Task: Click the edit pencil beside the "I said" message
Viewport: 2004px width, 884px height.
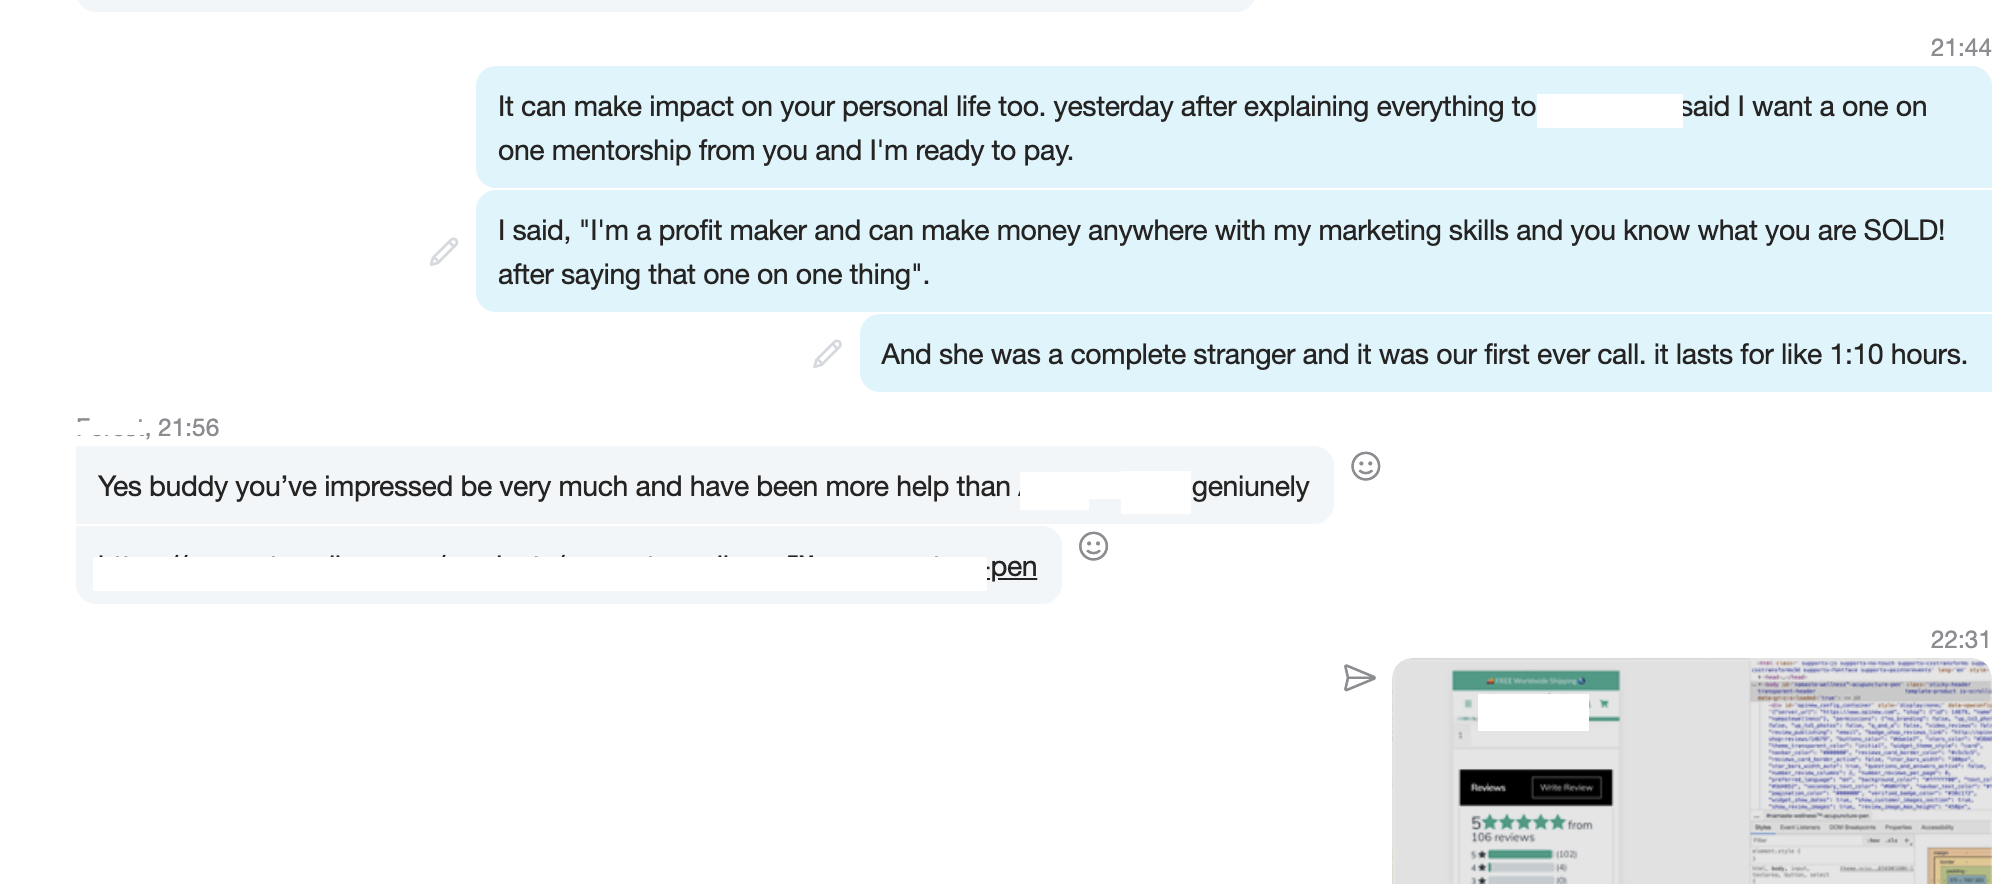Action: (444, 252)
